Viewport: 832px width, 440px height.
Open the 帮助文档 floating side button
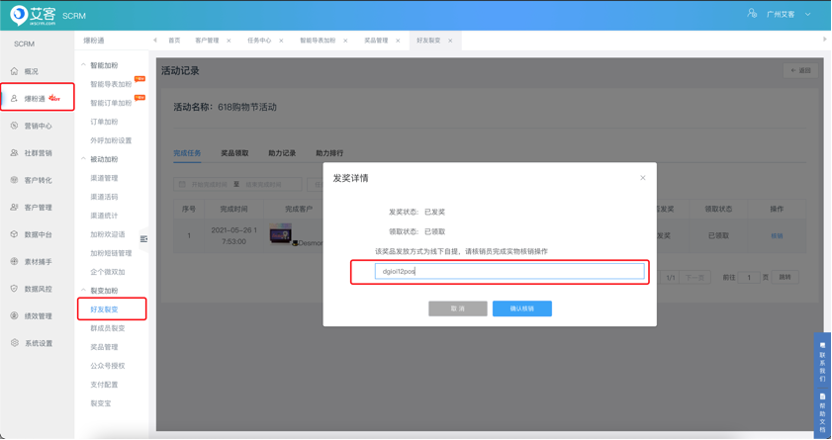822,409
